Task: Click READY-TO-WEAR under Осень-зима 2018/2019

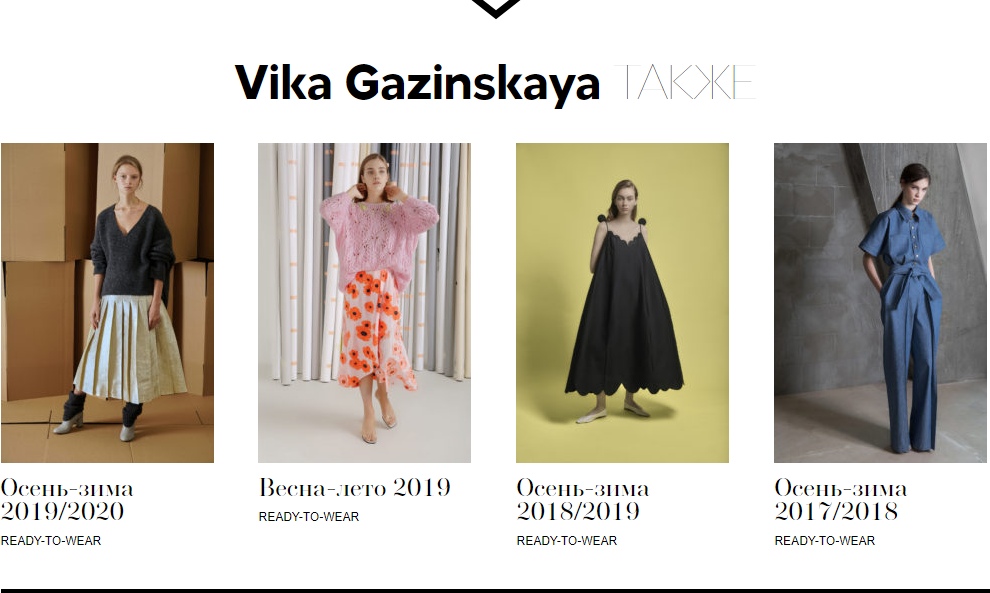Action: tap(567, 541)
